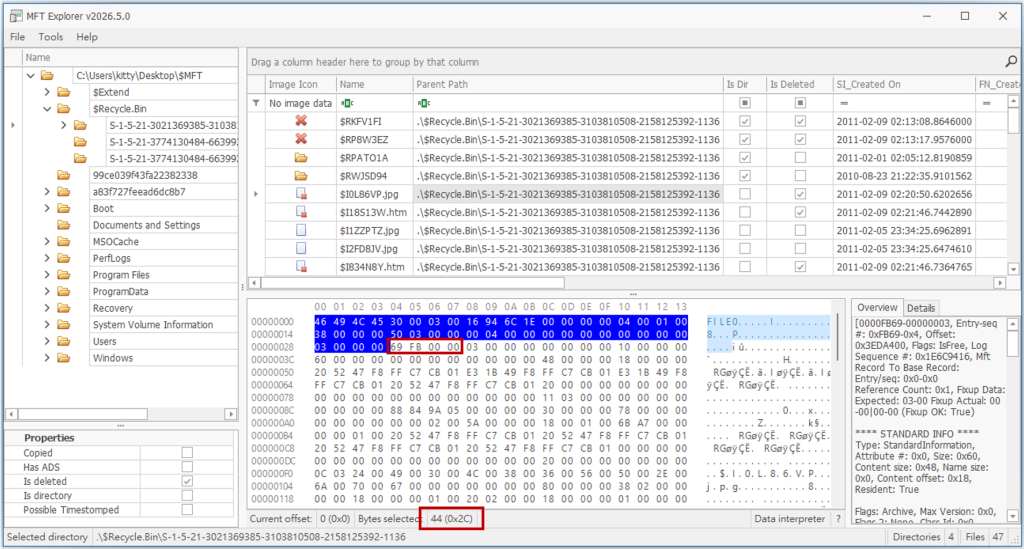Viewport: 1024px width, 549px height.
Task: Click the folder icon for $RPATO1A row
Action: [x=301, y=157]
